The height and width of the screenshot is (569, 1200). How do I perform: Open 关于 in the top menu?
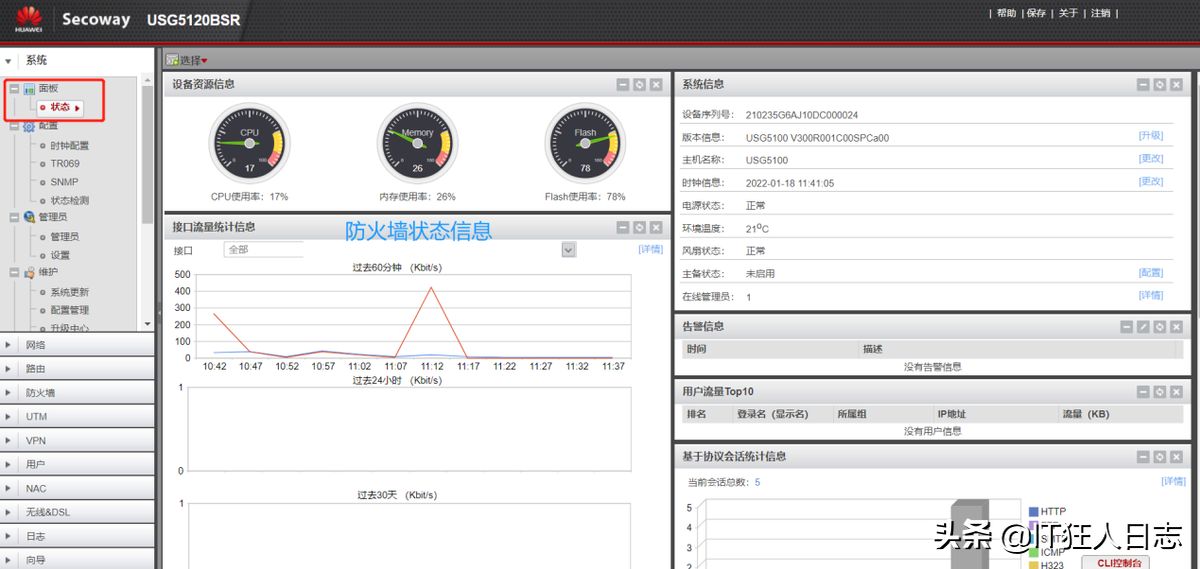[x=1068, y=14]
